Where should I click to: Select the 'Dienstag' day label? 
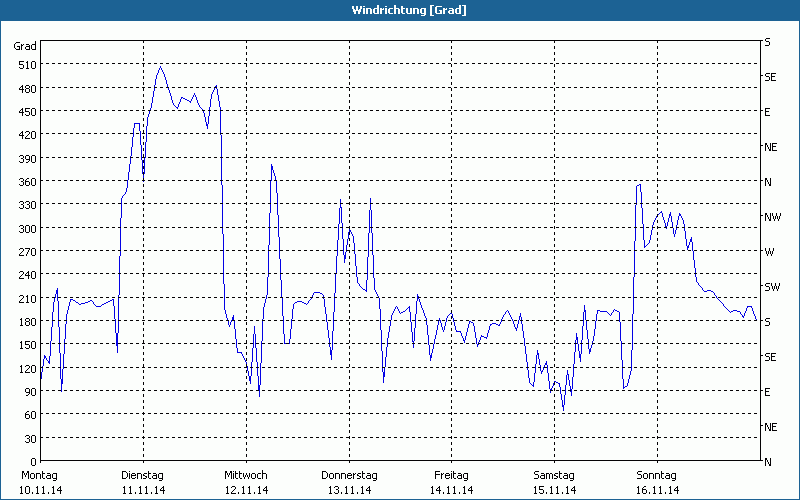click(x=142, y=476)
